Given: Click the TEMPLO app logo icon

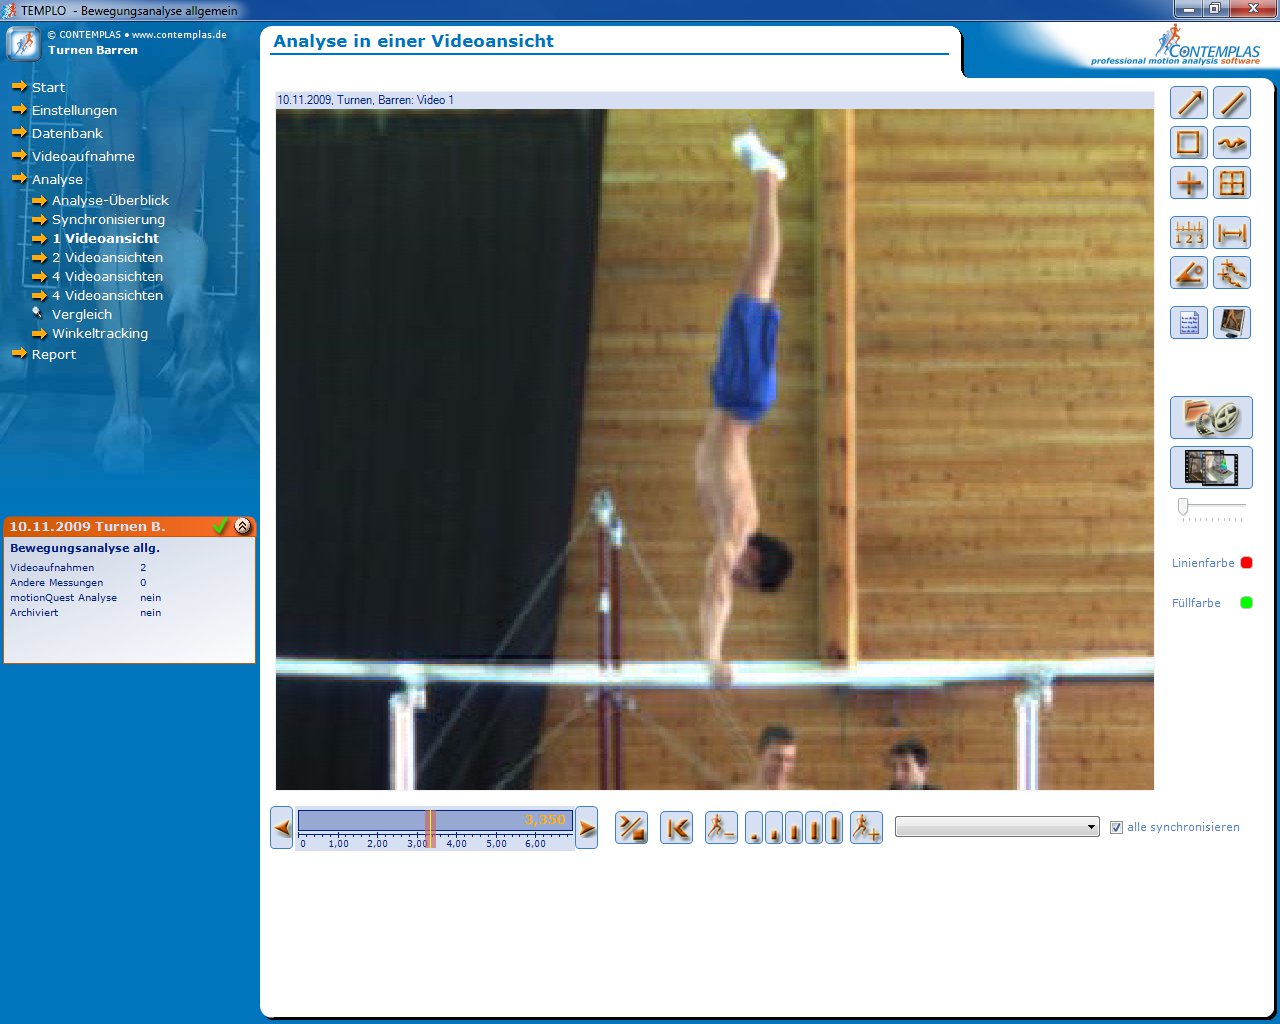Looking at the screenshot, I should click(23, 43).
